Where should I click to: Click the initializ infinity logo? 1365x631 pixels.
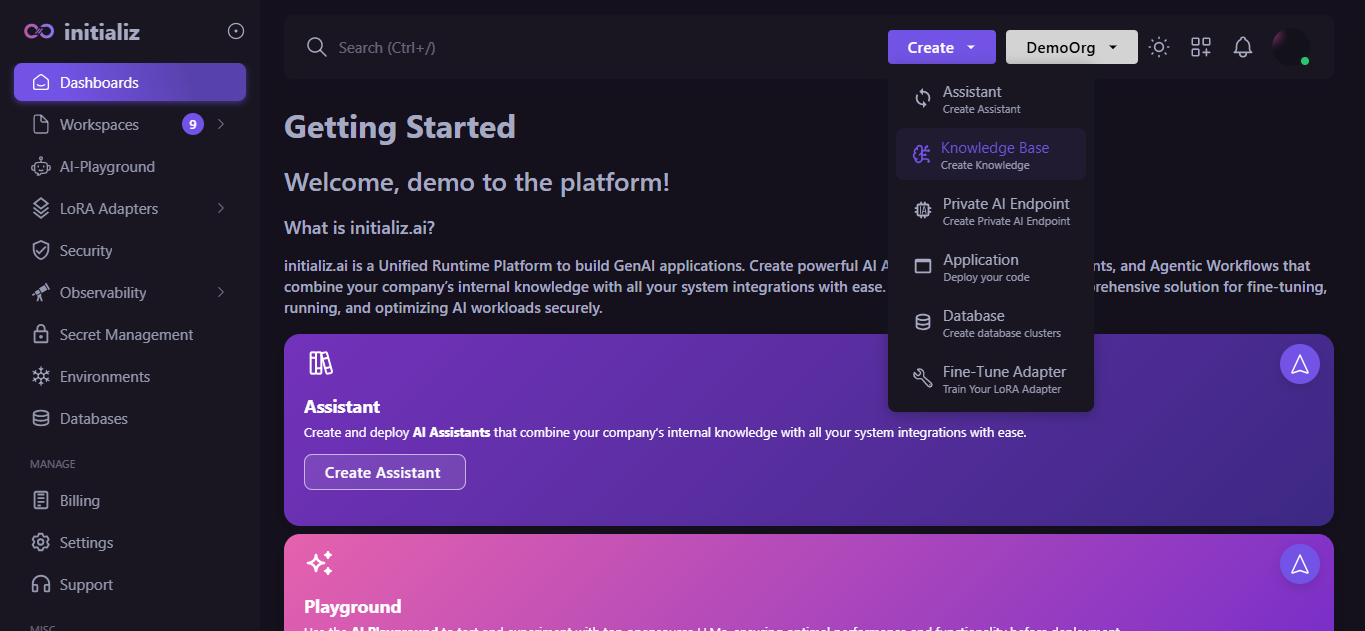point(40,31)
